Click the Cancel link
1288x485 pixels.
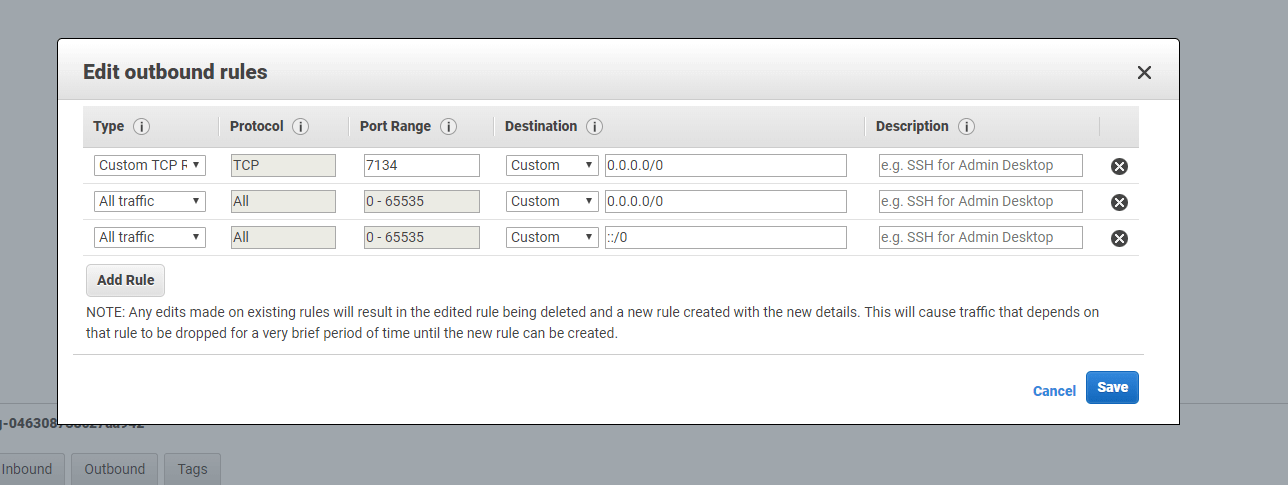(1054, 391)
